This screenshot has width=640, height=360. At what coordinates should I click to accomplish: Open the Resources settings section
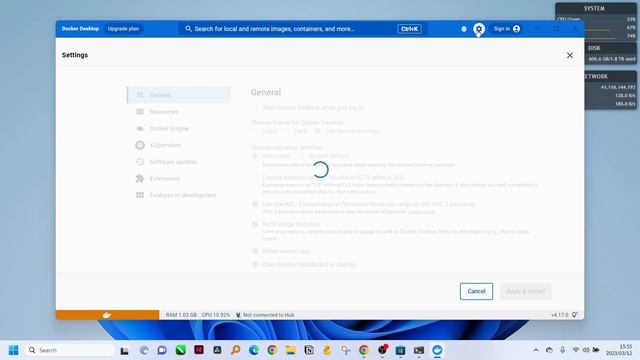click(x=179, y=112)
